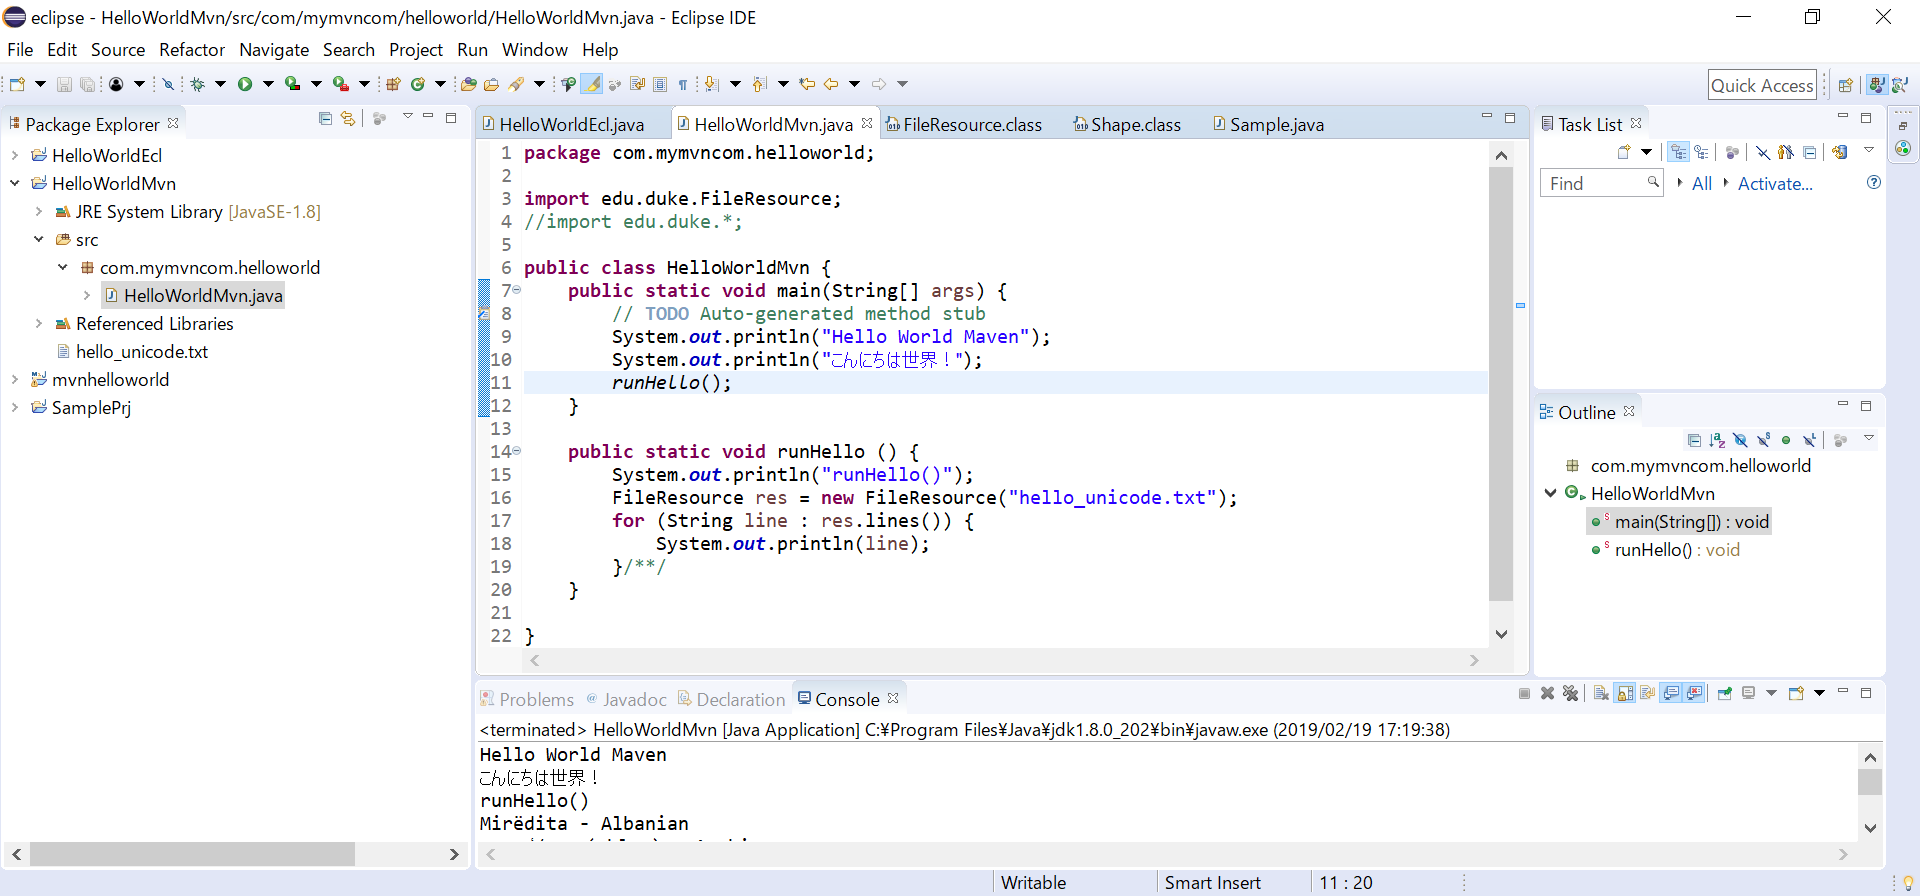Click the Run External Tools icon
Viewport: 1920px width, 896px height.
coord(341,84)
